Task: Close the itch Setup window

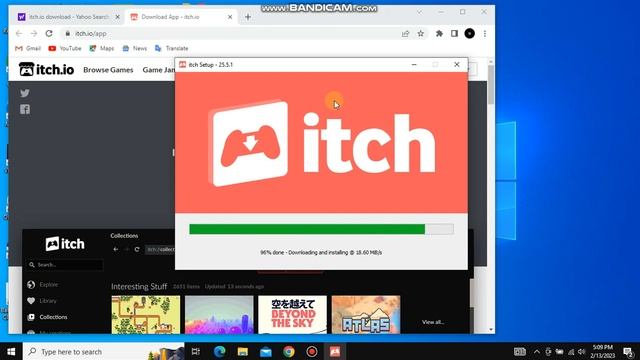Action: click(x=457, y=64)
